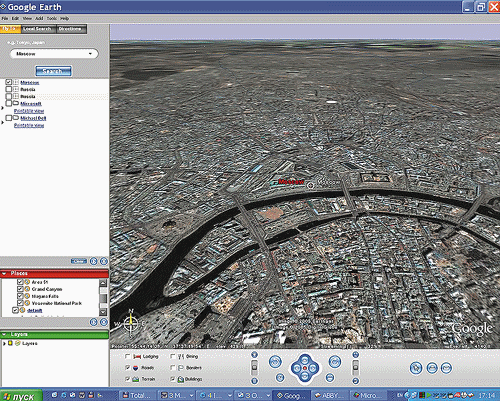Click Places list scrollbar up arrow
Image resolution: width=500 pixels, height=401 pixels.
point(103,283)
